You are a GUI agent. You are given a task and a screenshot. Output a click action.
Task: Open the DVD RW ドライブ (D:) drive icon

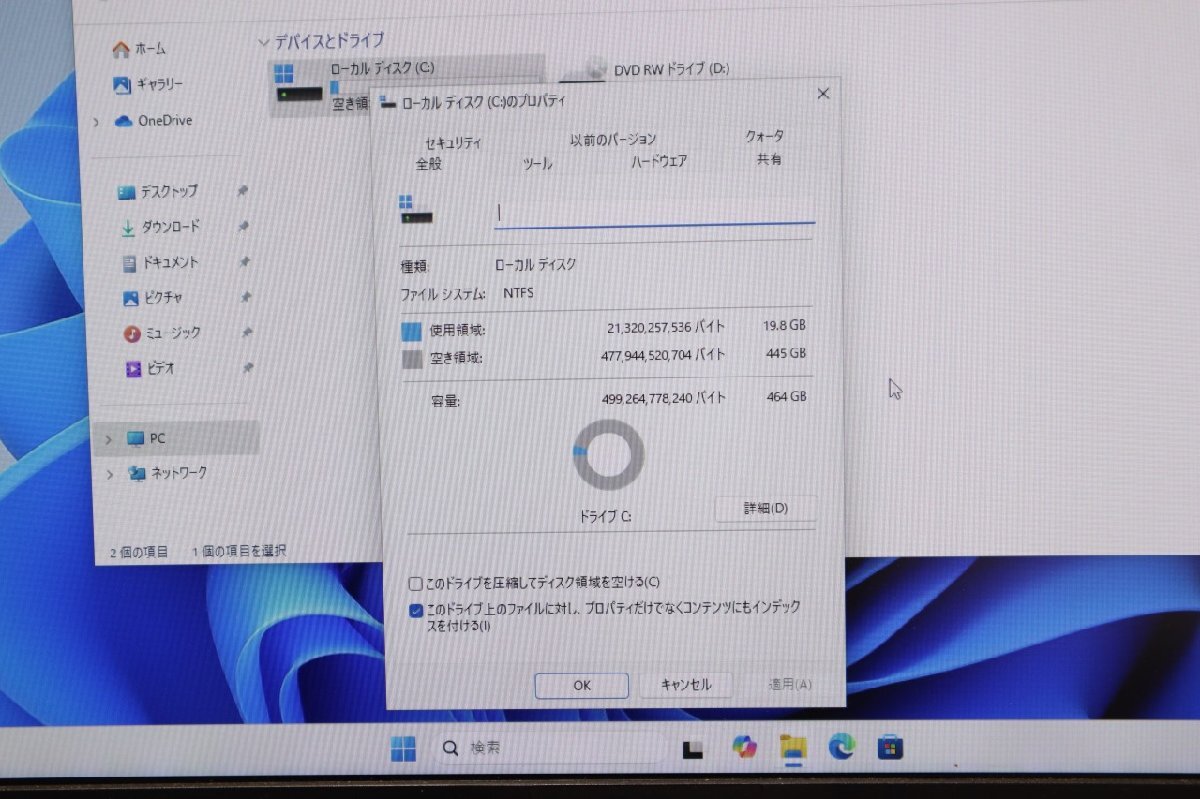pos(583,70)
